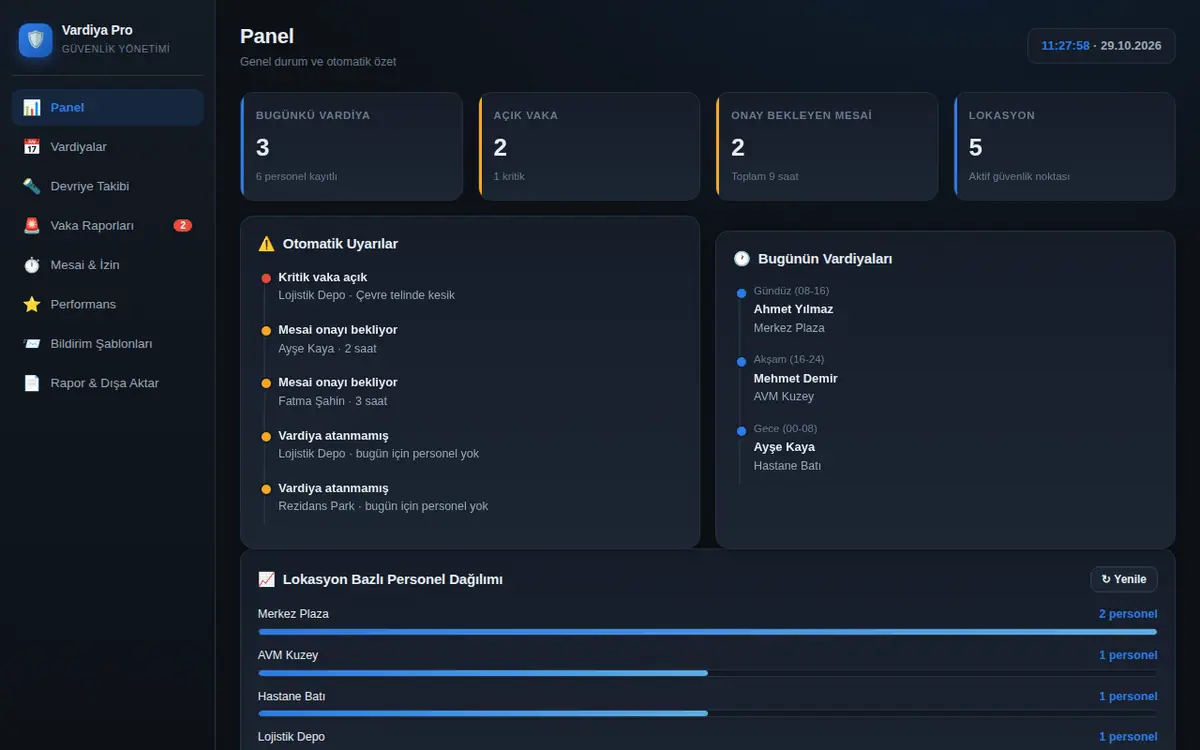
Task: Click the calendar icon for Vardiyalar
Action: pos(32,147)
